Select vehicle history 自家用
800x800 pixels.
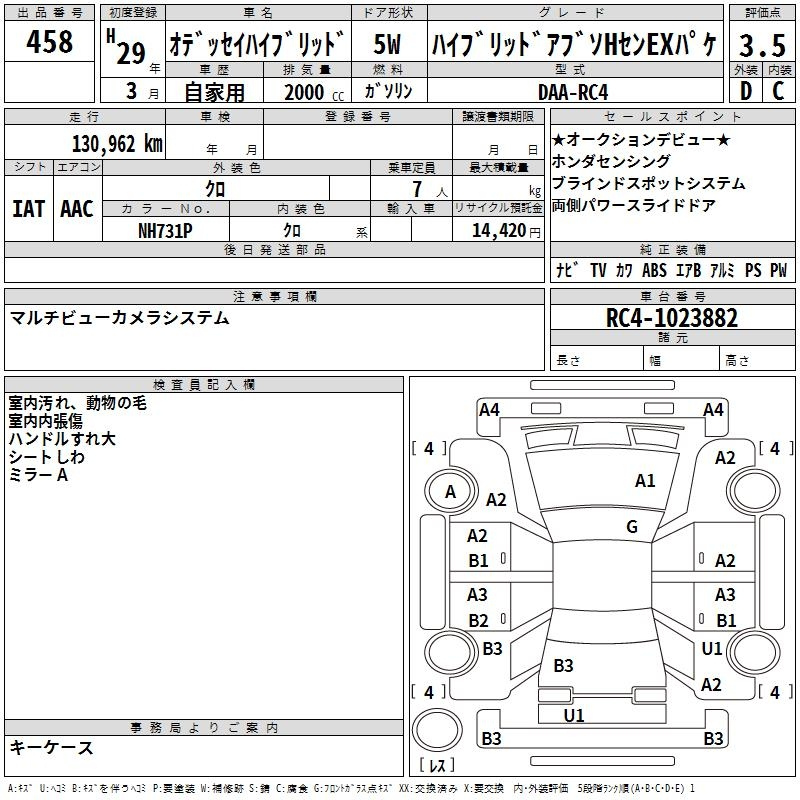pos(214,92)
